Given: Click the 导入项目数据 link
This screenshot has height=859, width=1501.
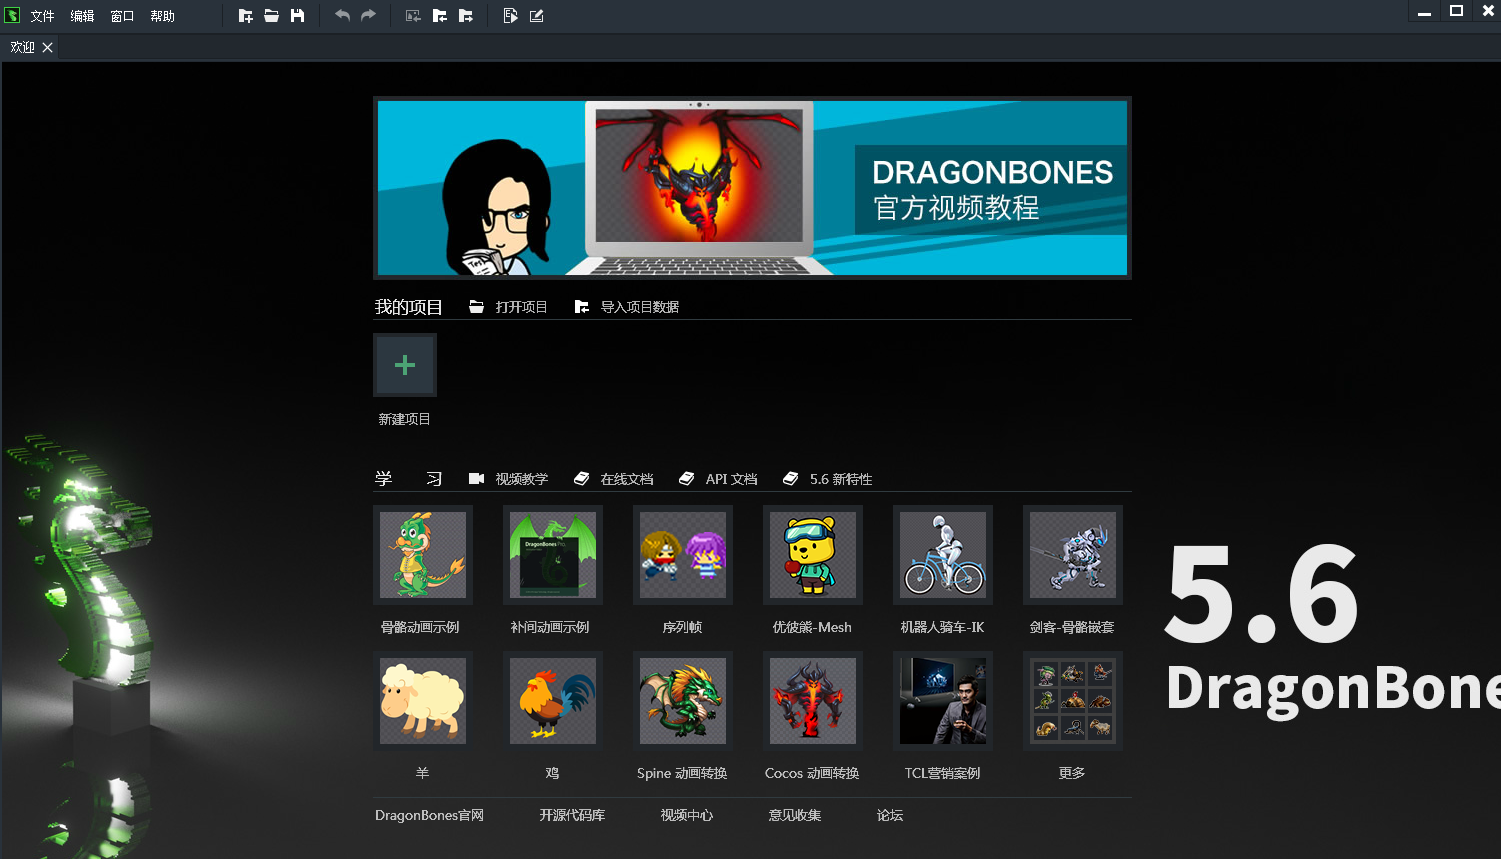Looking at the screenshot, I should pyautogui.click(x=640, y=307).
